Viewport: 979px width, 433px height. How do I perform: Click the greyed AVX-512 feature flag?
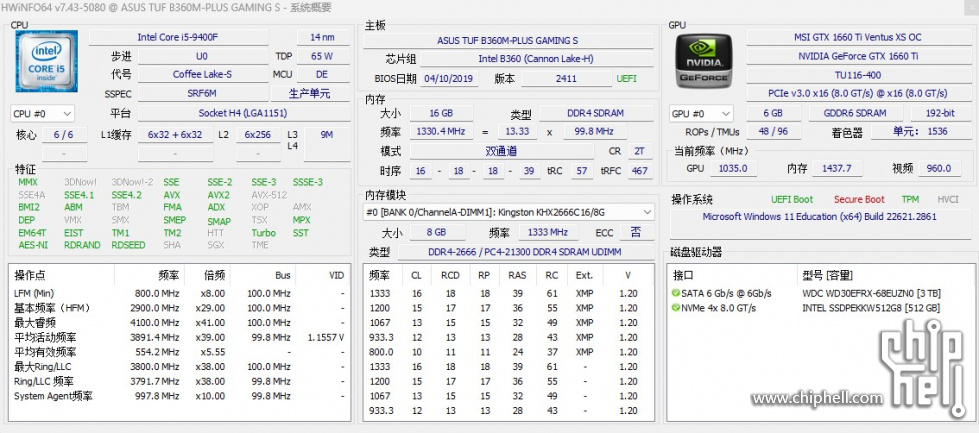tap(269, 195)
